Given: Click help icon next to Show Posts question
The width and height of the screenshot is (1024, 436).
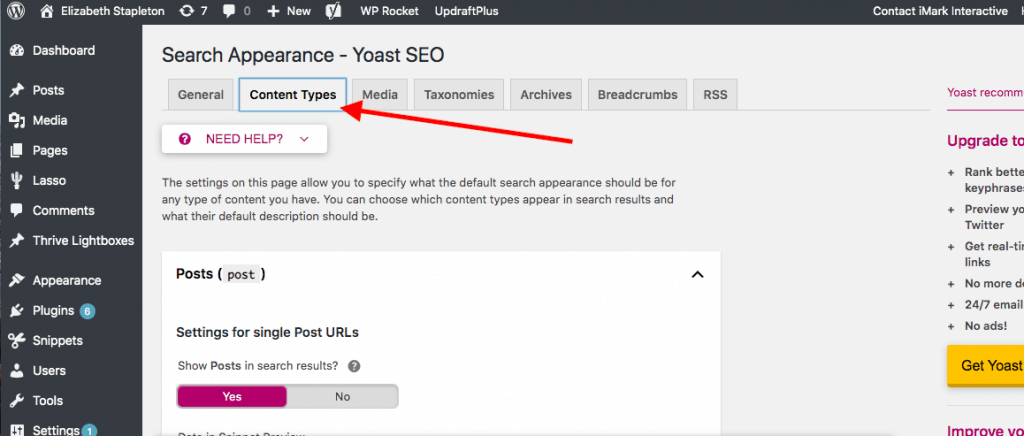Looking at the screenshot, I should click(354, 366).
